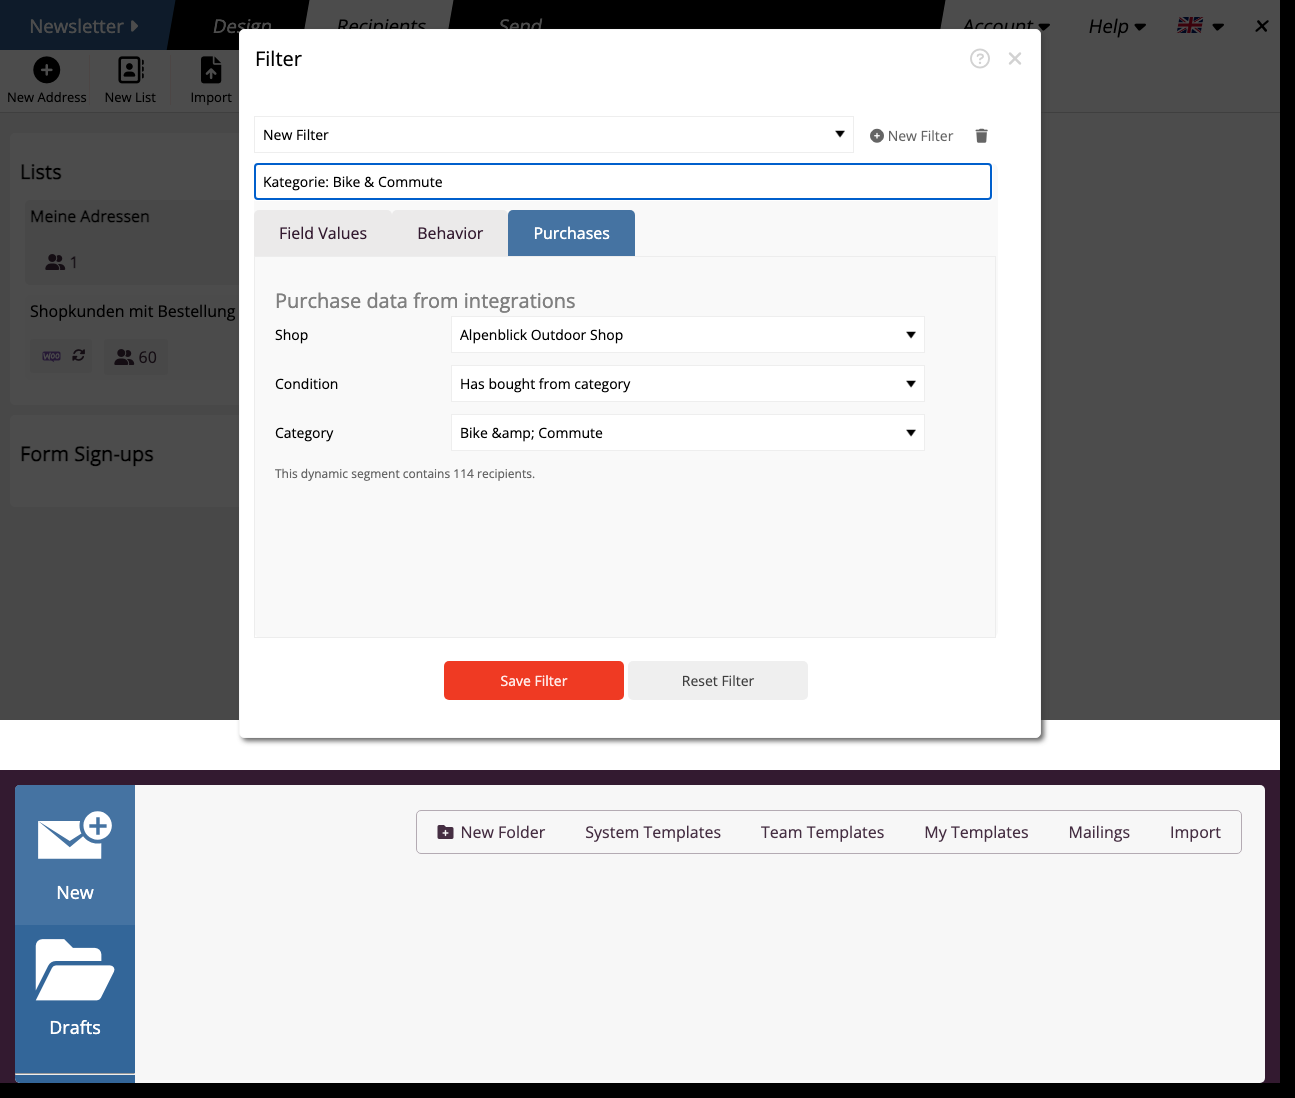Viewport: 1295px width, 1098px height.
Task: Open Team Templates
Action: pyautogui.click(x=822, y=832)
